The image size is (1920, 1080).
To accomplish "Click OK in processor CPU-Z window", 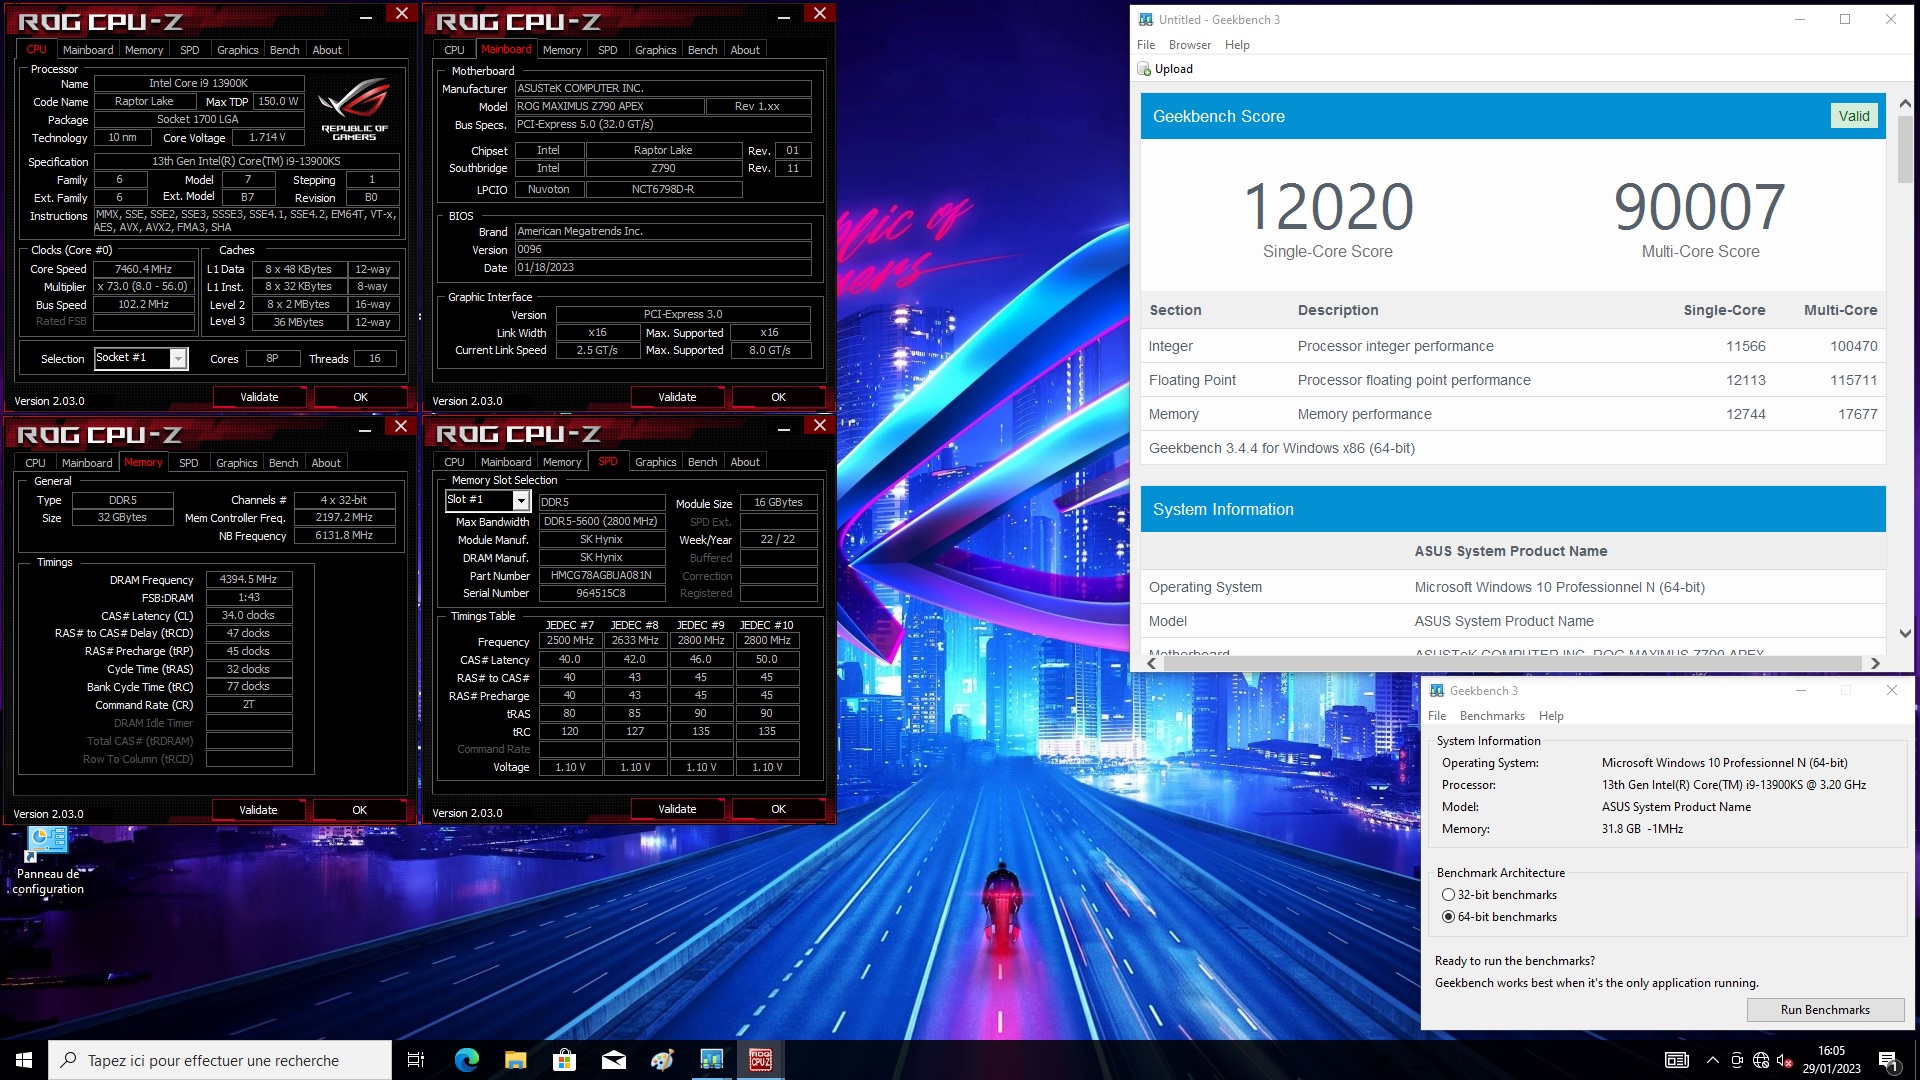I will (x=361, y=397).
